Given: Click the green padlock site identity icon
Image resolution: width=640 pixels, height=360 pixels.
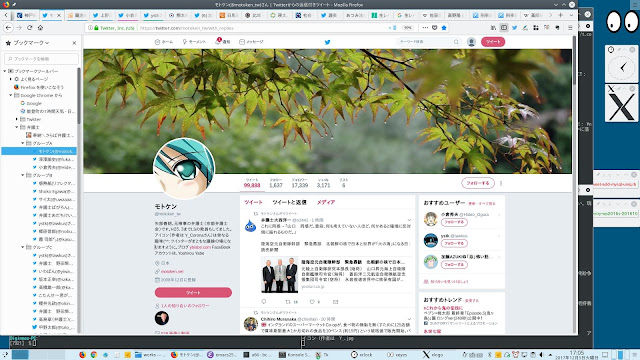Looking at the screenshot, I should pyautogui.click(x=96, y=28).
